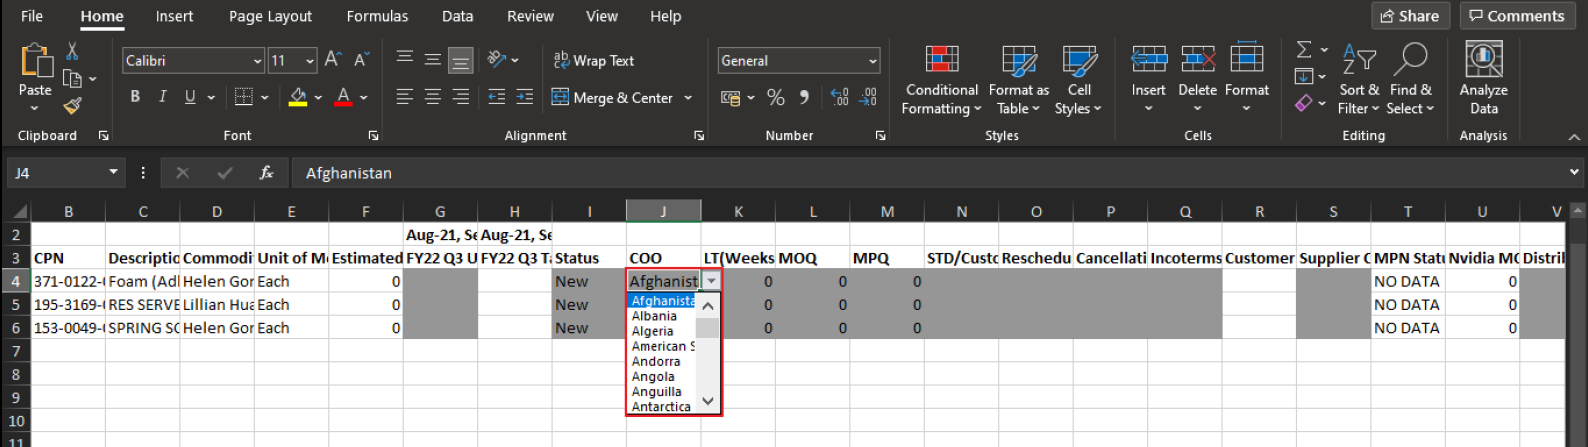Switch to the Insert tab

click(x=174, y=16)
